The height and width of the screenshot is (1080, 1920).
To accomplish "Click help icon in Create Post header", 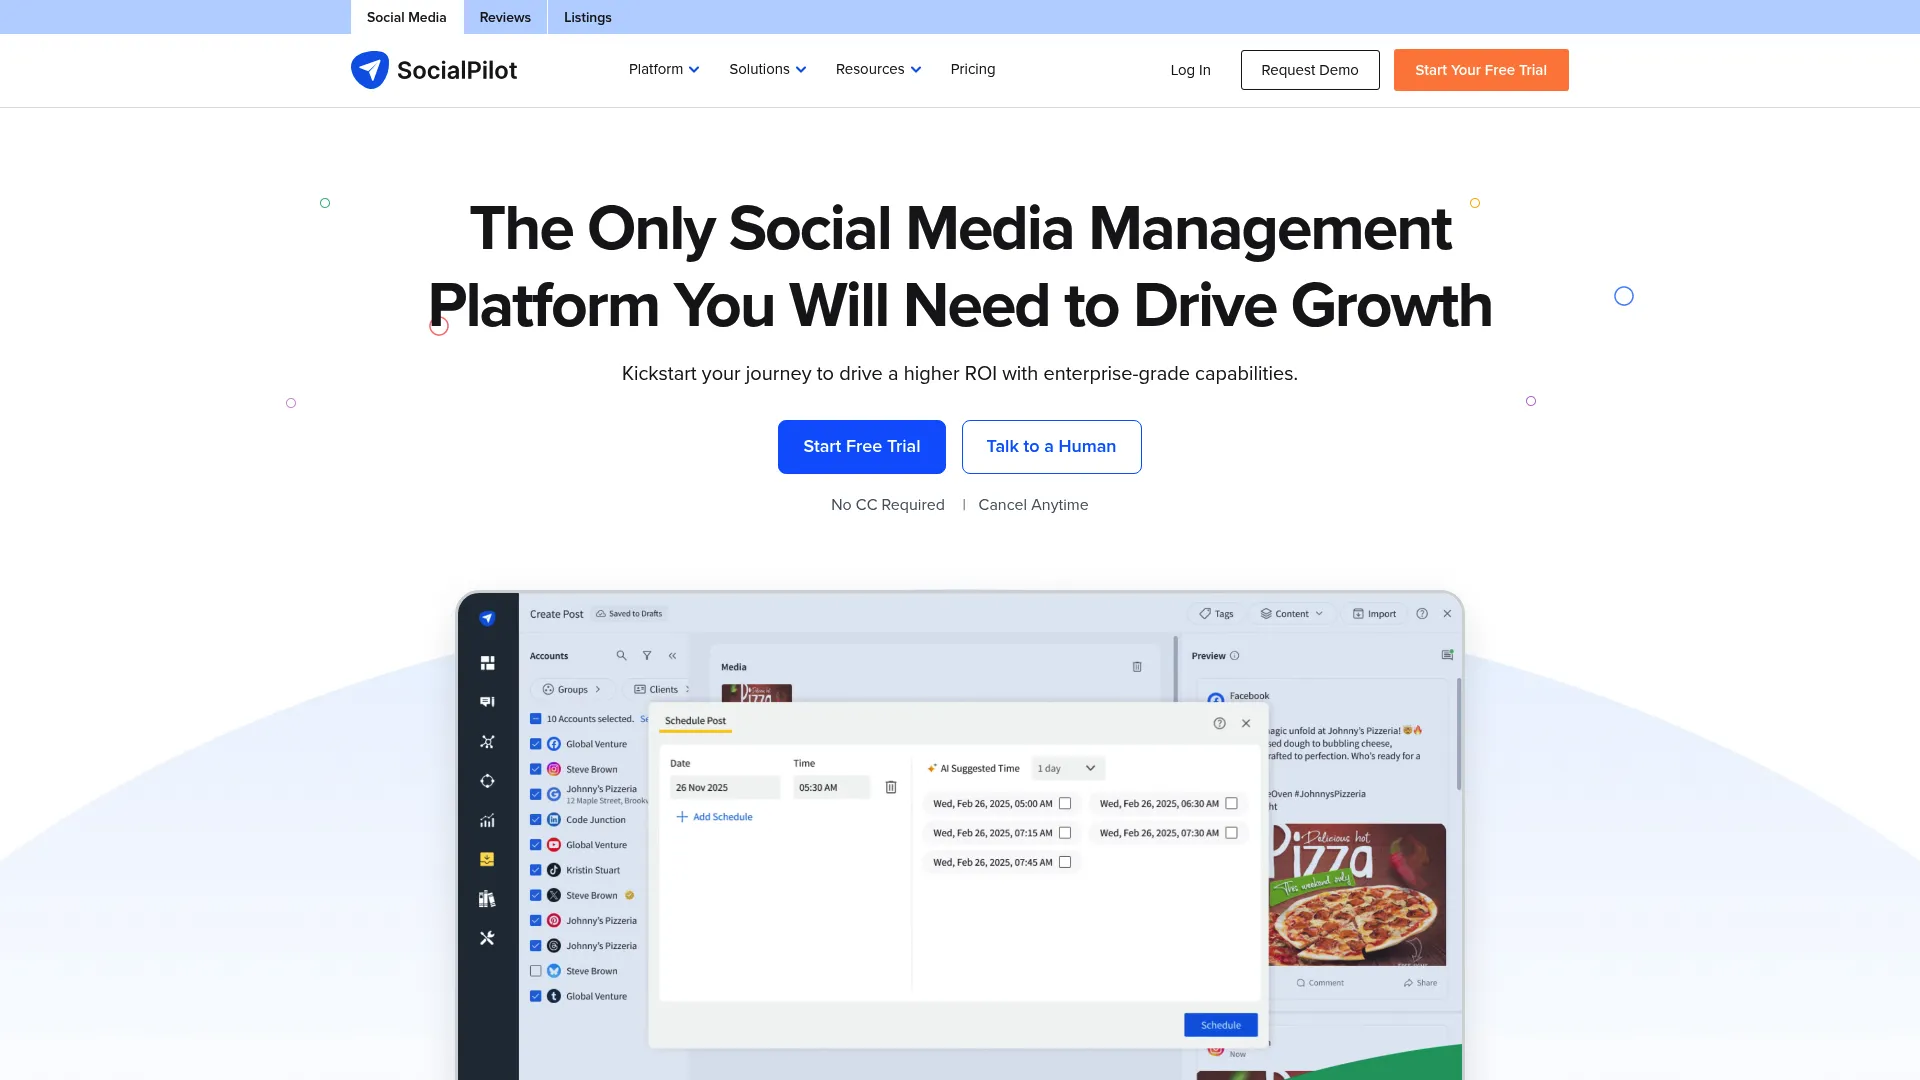I will [1422, 614].
